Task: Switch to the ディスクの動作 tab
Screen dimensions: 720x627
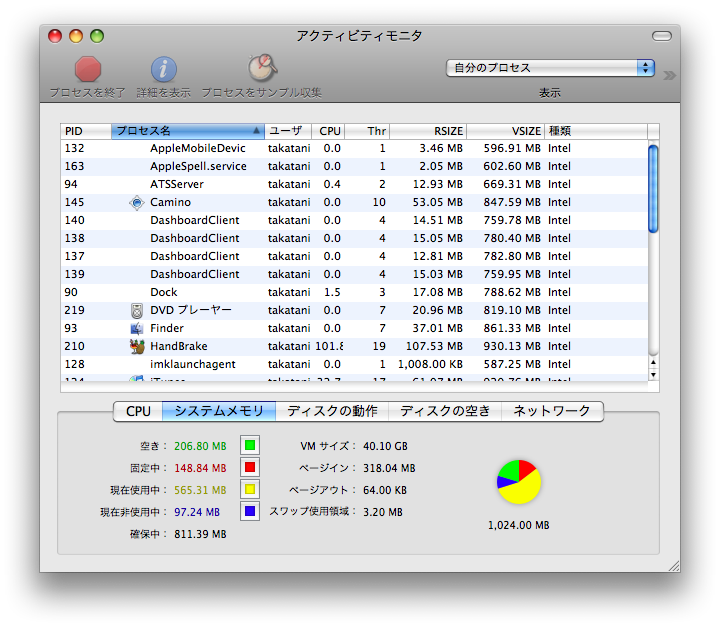Action: [332, 411]
